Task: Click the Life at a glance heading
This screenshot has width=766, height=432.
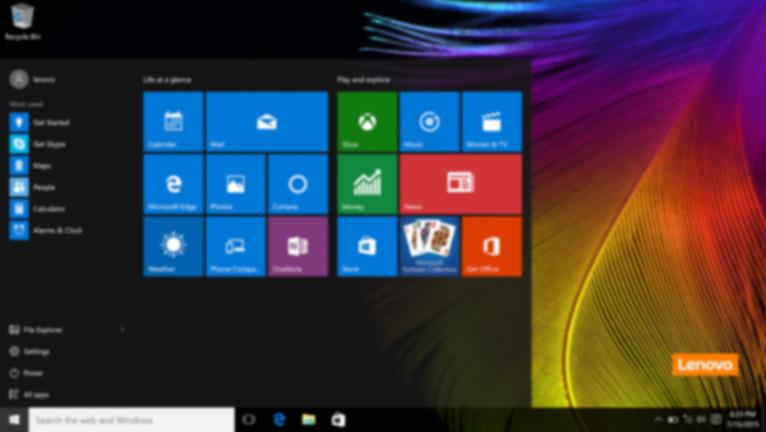Action: pos(167,80)
